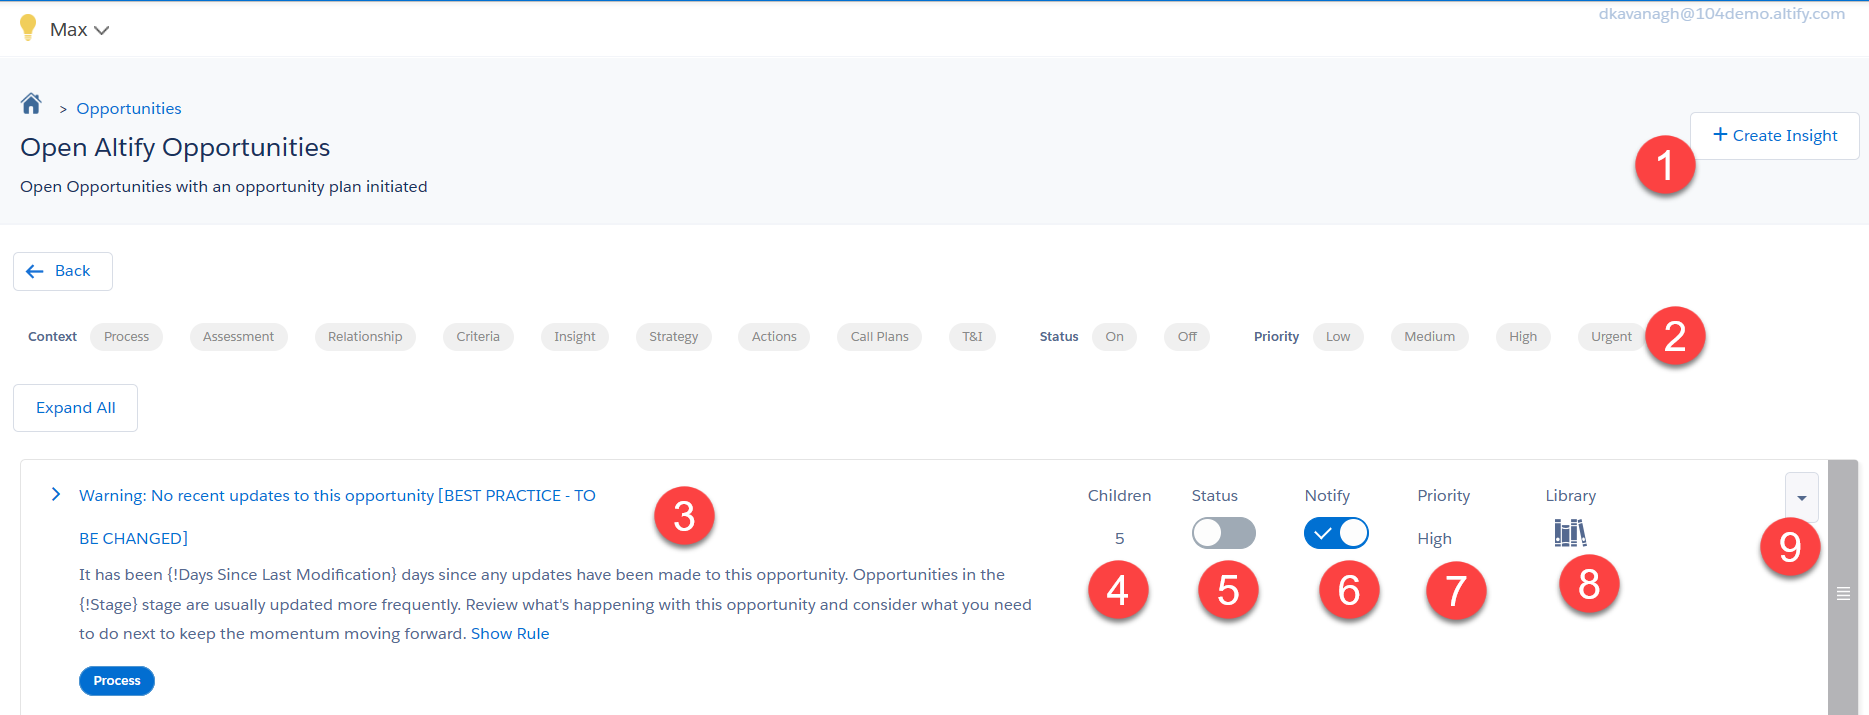
Task: Select Medium priority filter
Action: (1429, 337)
